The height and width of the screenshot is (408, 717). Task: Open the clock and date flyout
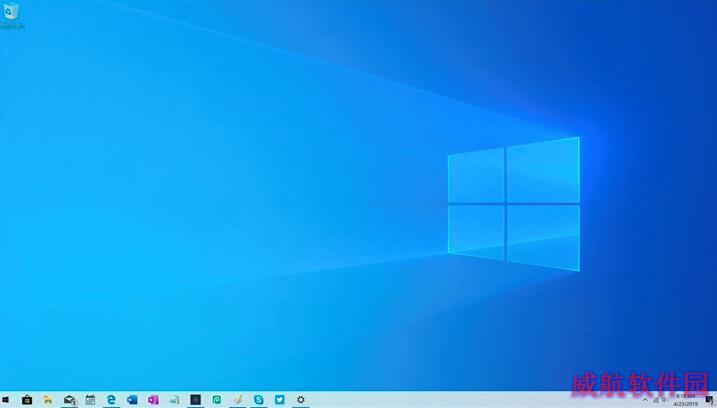pos(685,400)
